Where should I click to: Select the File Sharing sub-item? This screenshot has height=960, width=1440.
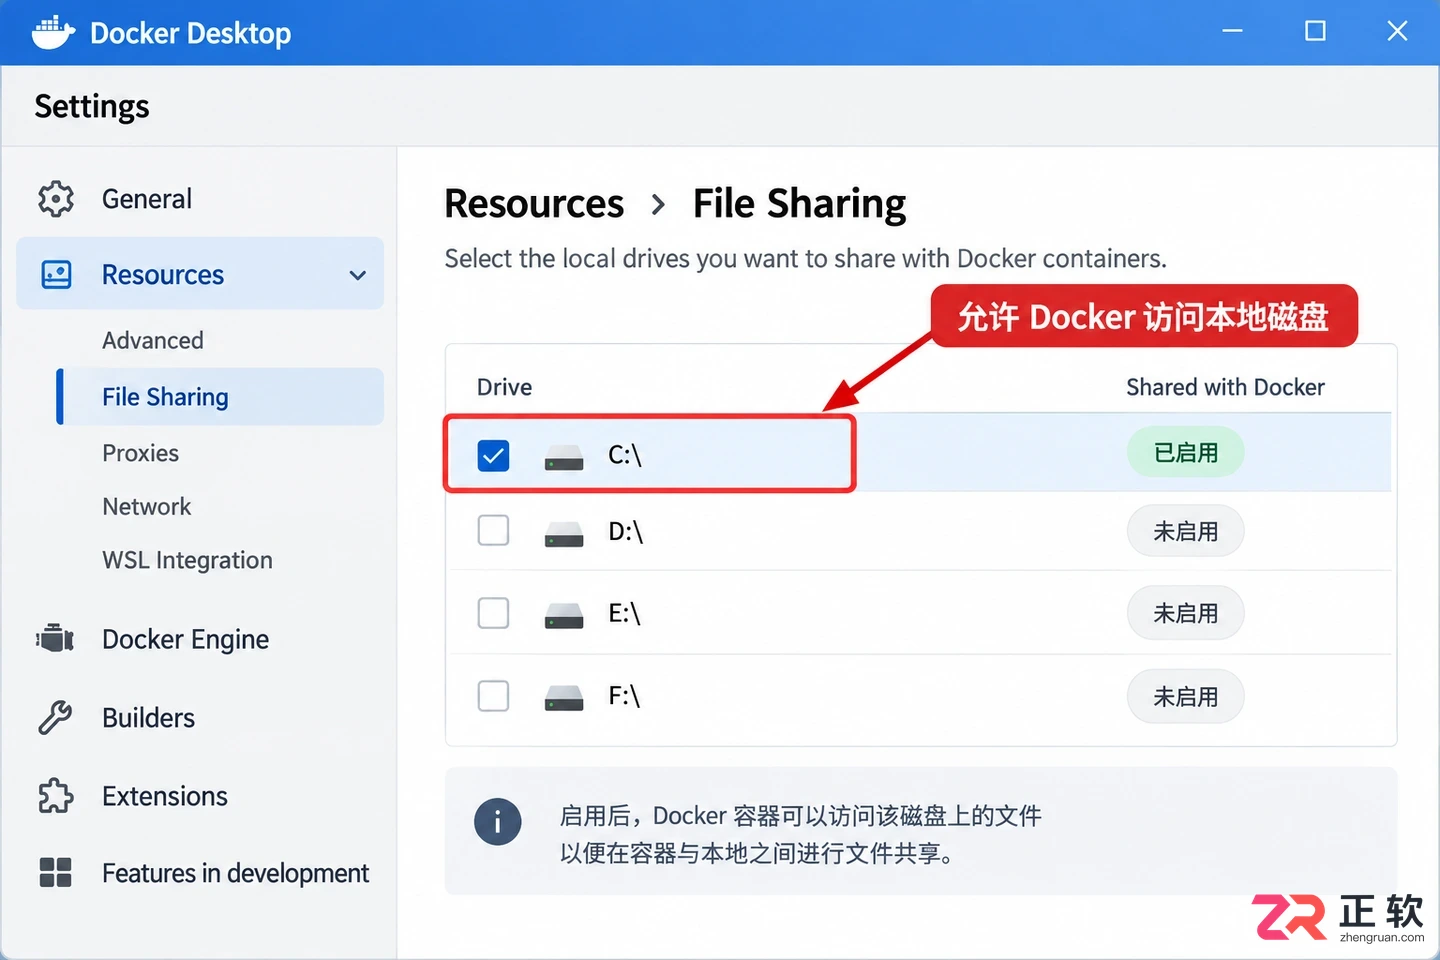pyautogui.click(x=221, y=397)
